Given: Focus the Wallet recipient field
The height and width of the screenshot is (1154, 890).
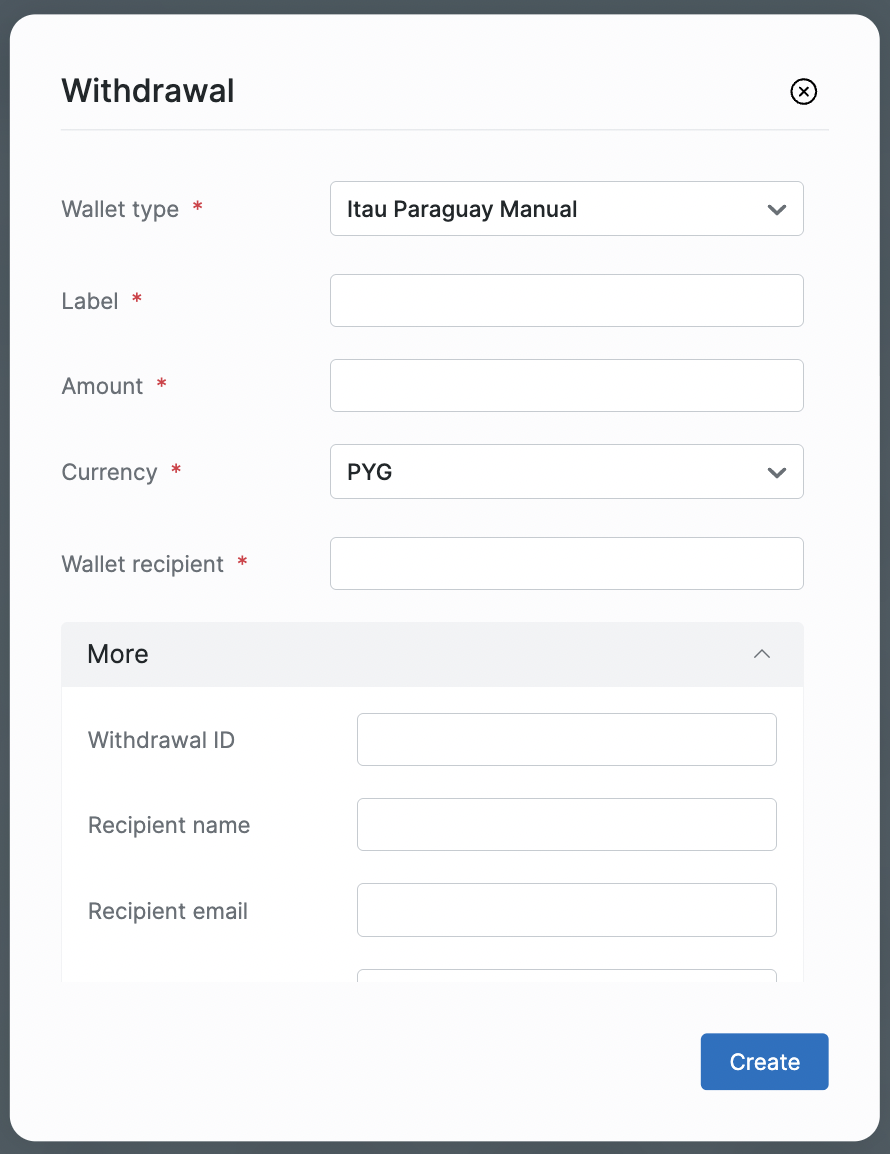Looking at the screenshot, I should coord(566,564).
